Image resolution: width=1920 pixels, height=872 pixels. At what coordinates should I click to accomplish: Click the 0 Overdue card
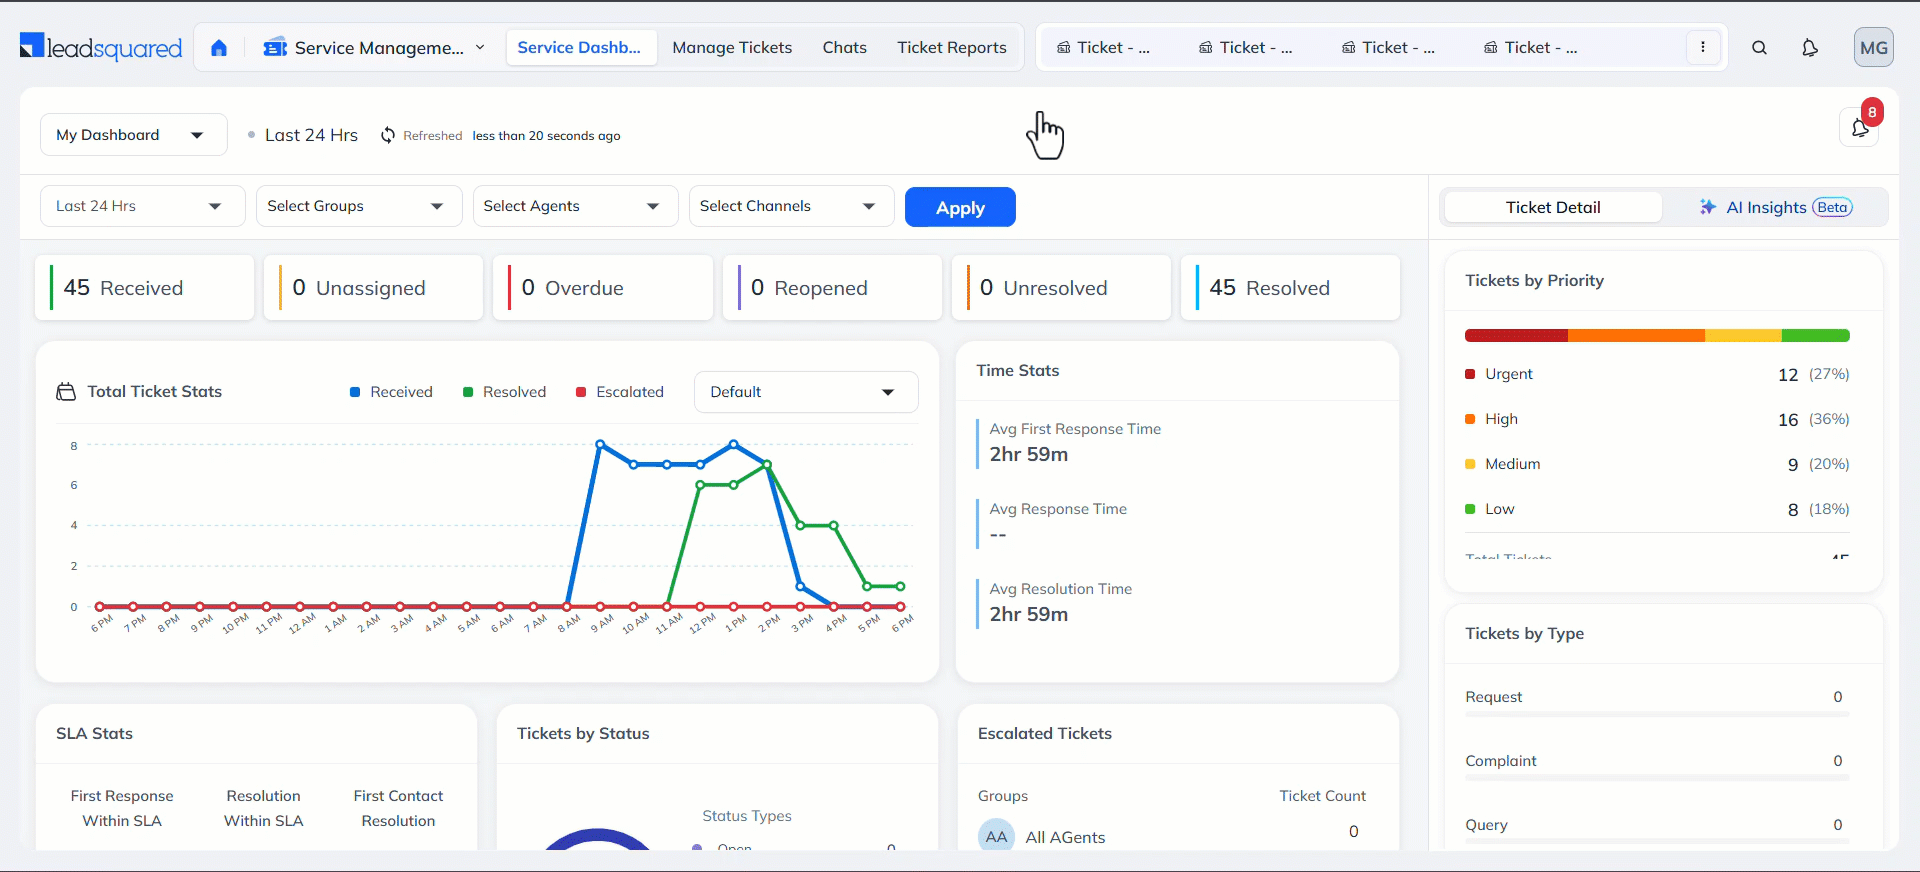point(603,288)
